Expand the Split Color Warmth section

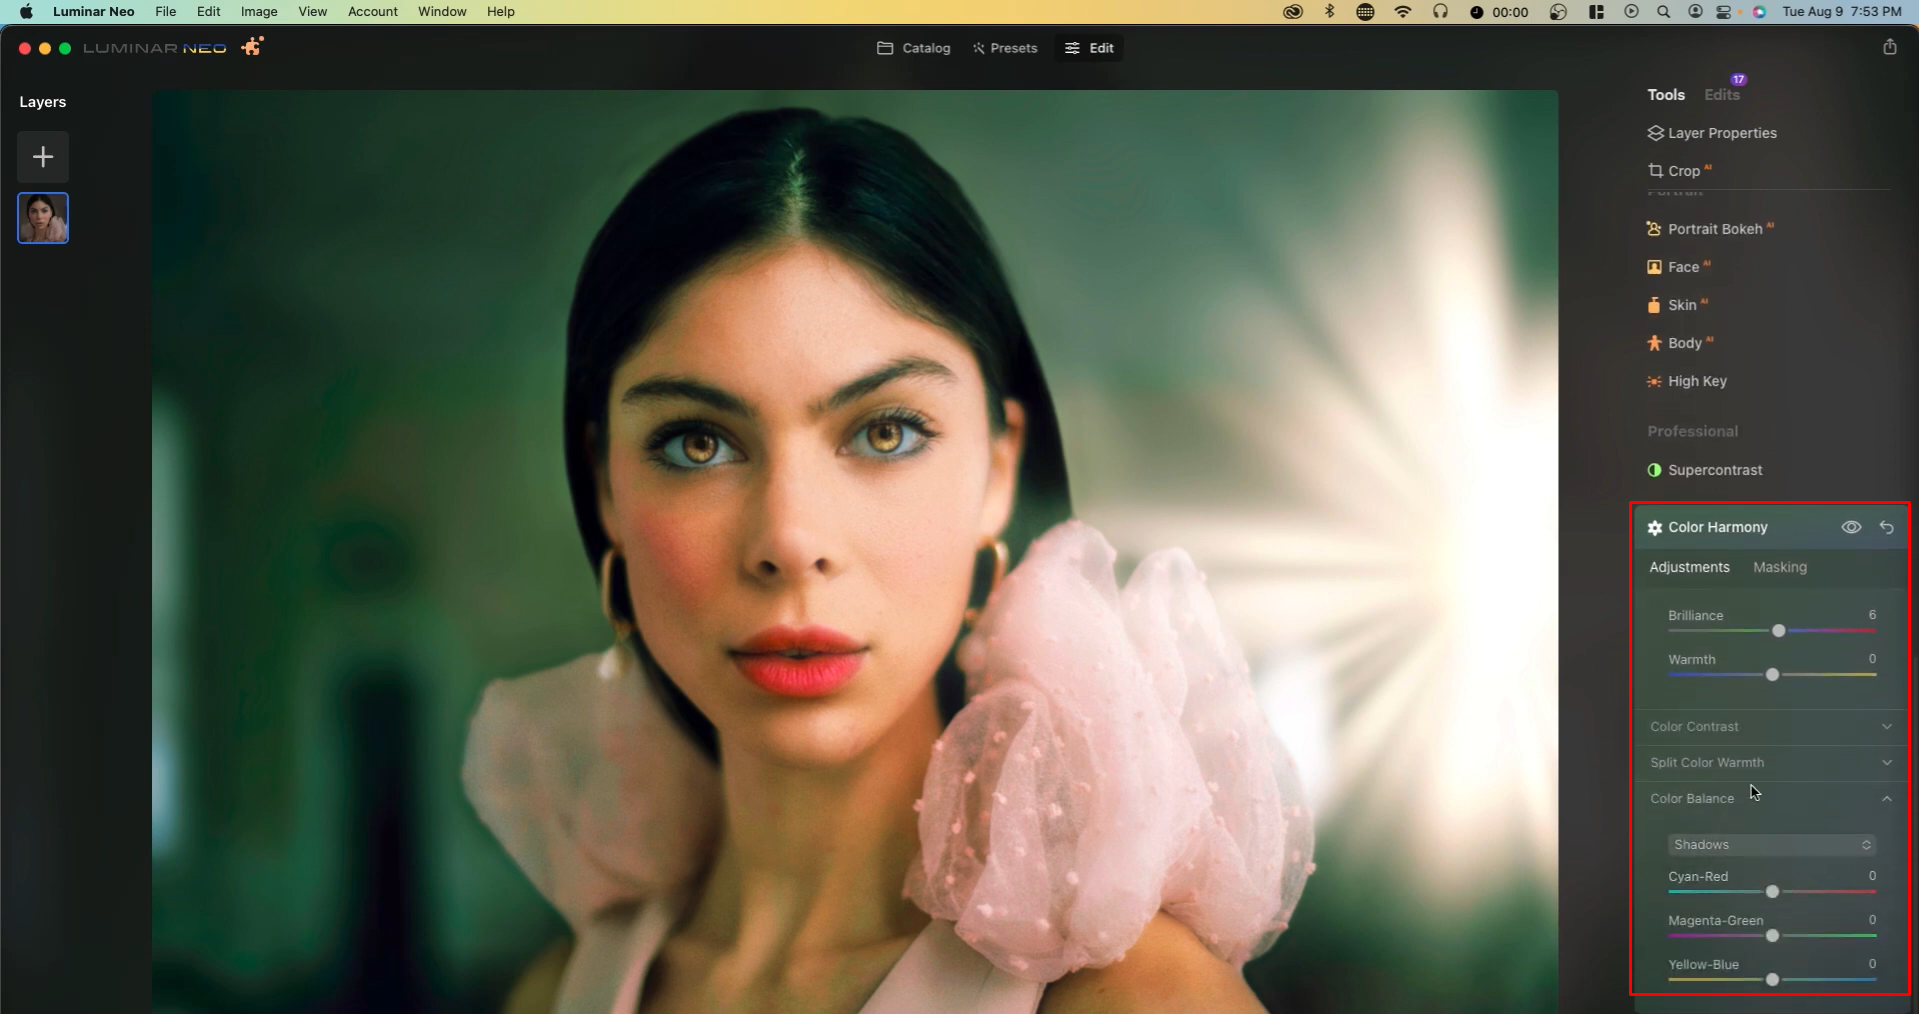[1771, 763]
